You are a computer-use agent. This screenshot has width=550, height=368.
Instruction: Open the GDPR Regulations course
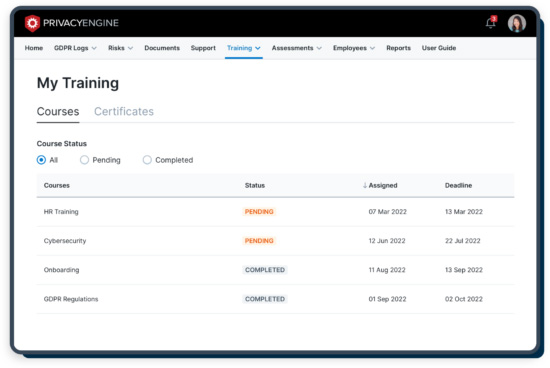coord(71,299)
